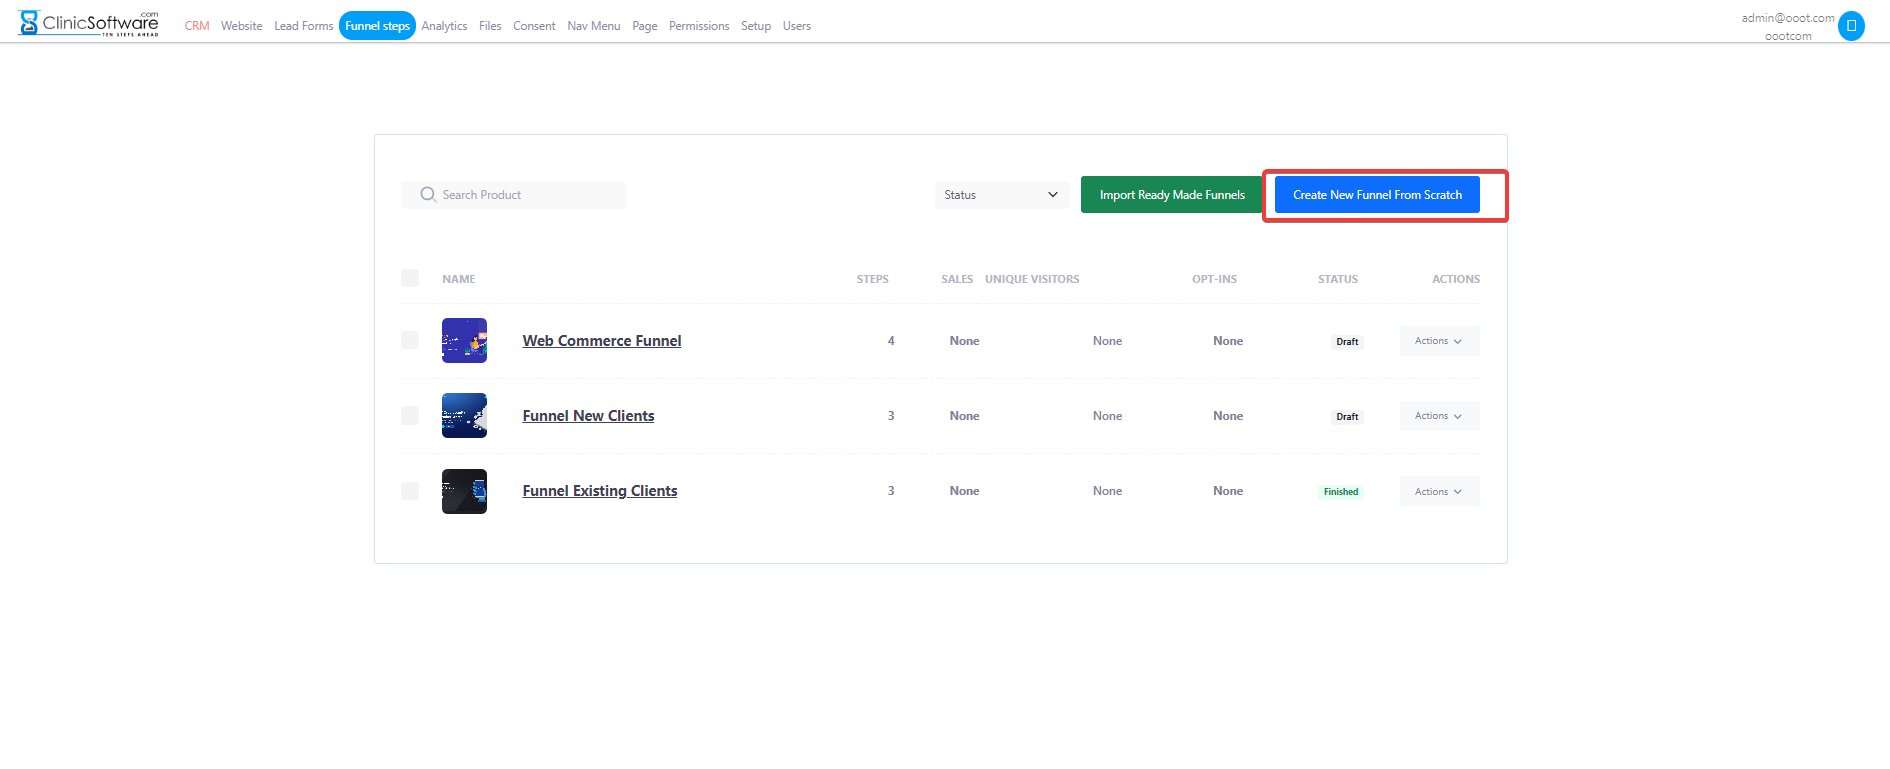Open the Lead Forms menu item
This screenshot has width=1890, height=769.
(303, 26)
